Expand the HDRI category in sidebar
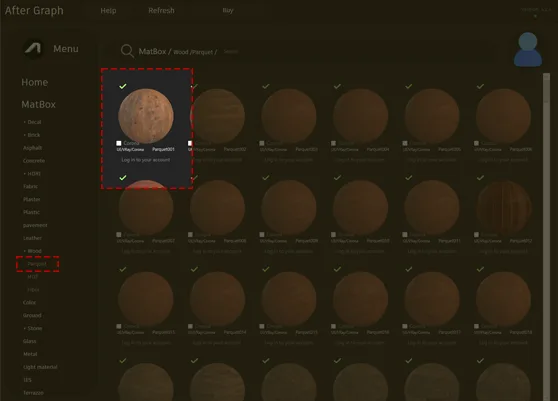The width and height of the screenshot is (558, 401). pyautogui.click(x=32, y=174)
